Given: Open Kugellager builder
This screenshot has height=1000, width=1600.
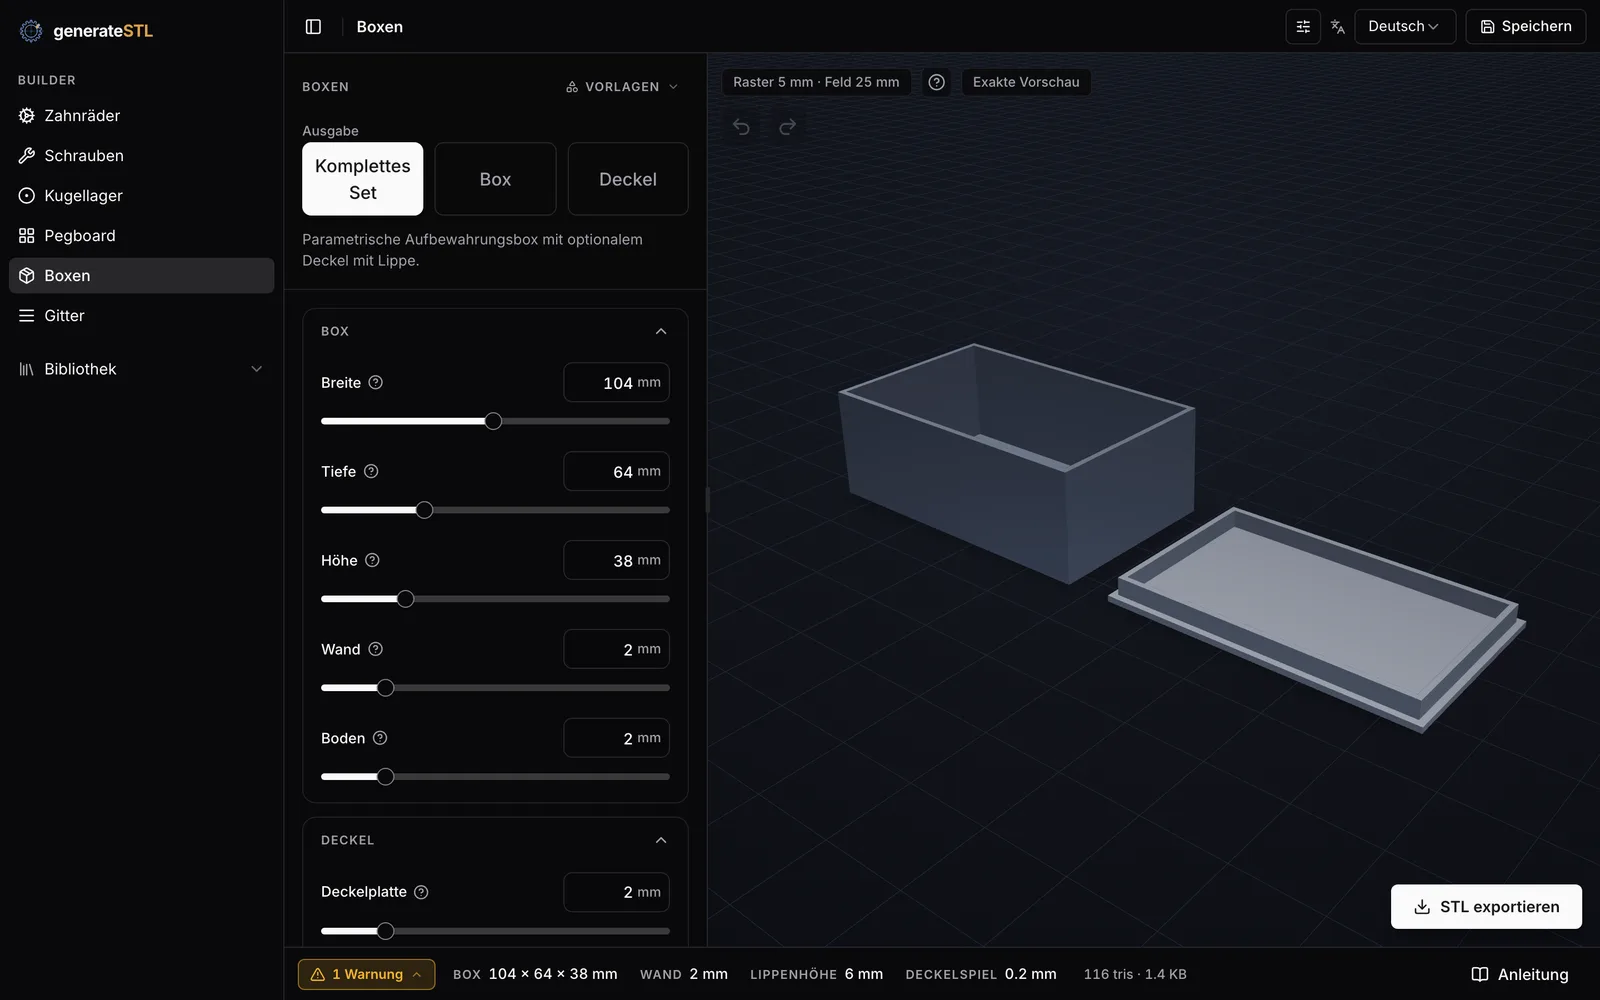Looking at the screenshot, I should [x=141, y=196].
